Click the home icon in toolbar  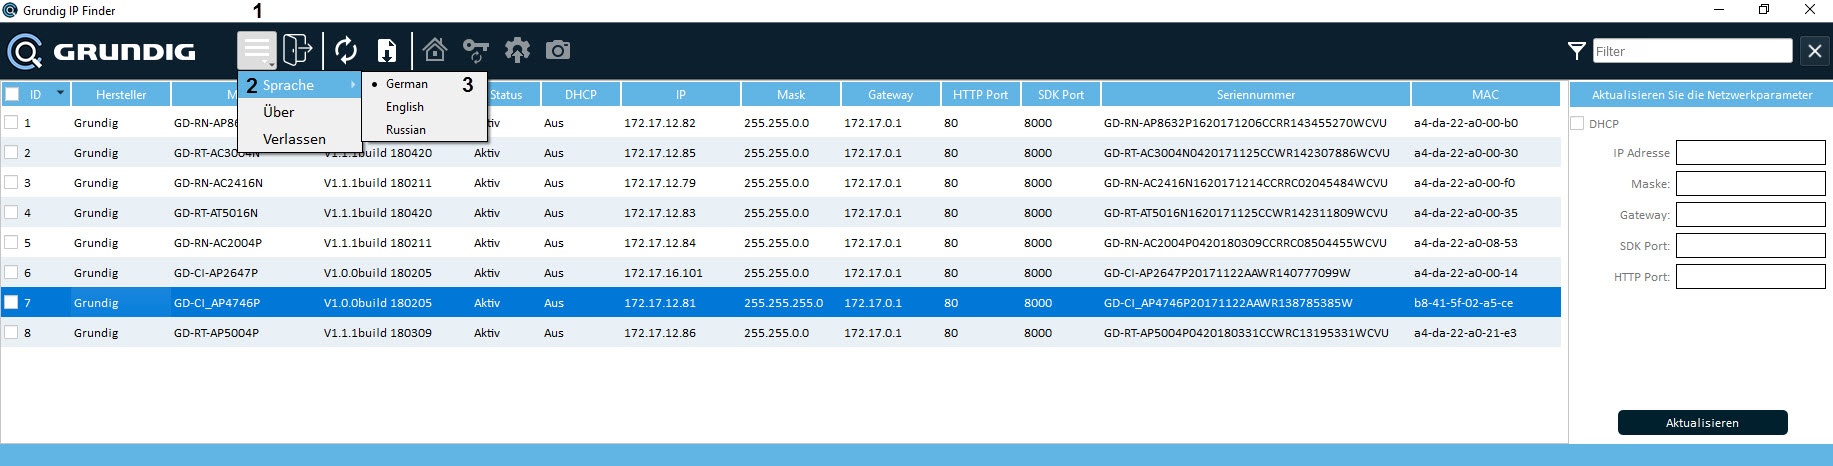click(434, 50)
